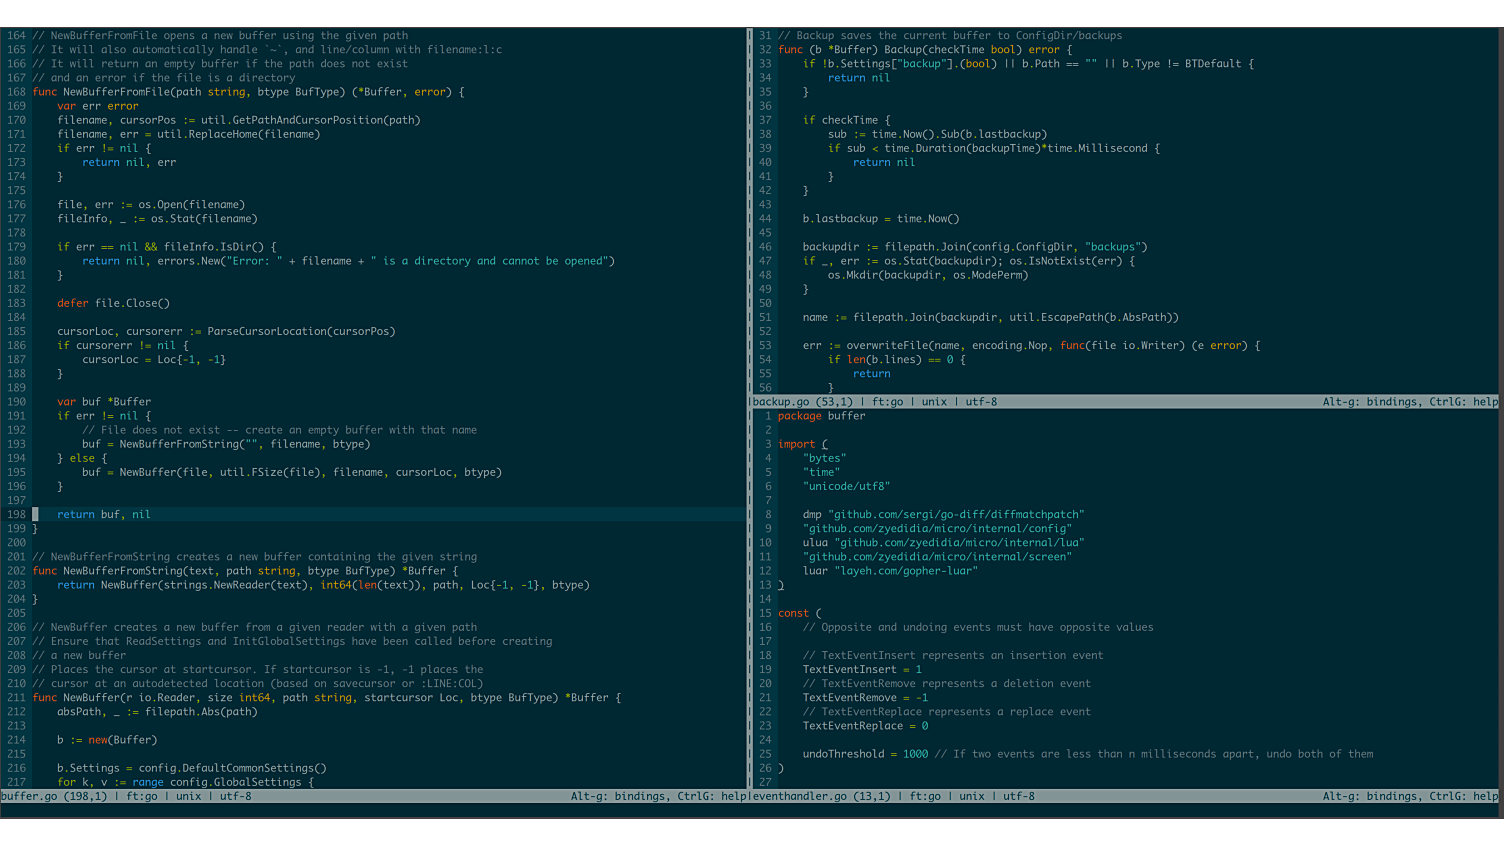The image size is (1504, 846).
Task: Place cursor on 'return buf, nil' line
Action: (x=103, y=514)
